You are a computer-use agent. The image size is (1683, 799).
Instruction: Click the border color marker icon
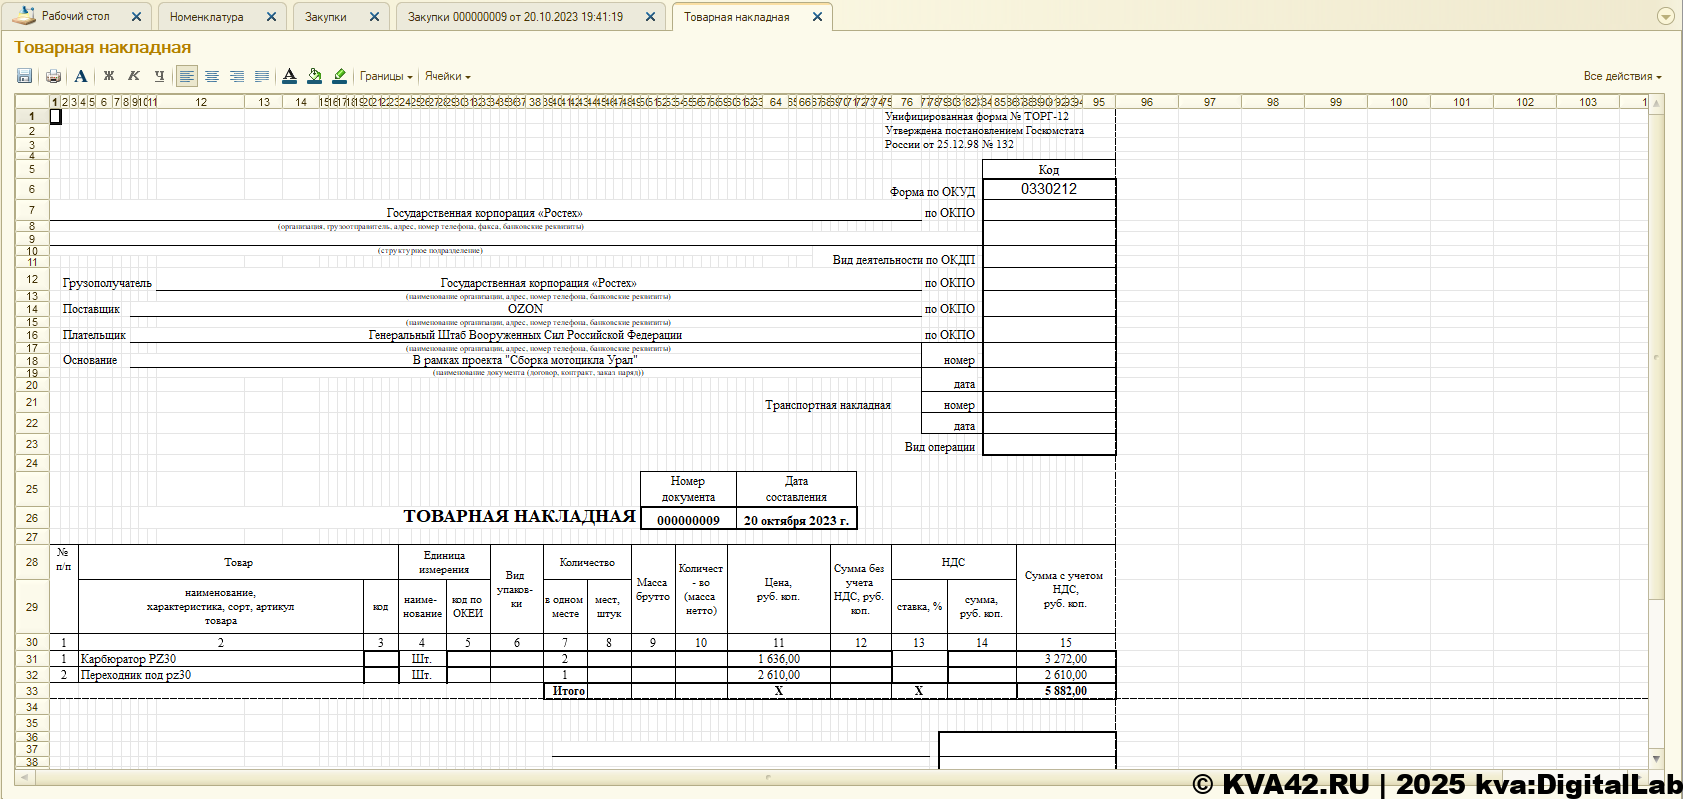339,76
